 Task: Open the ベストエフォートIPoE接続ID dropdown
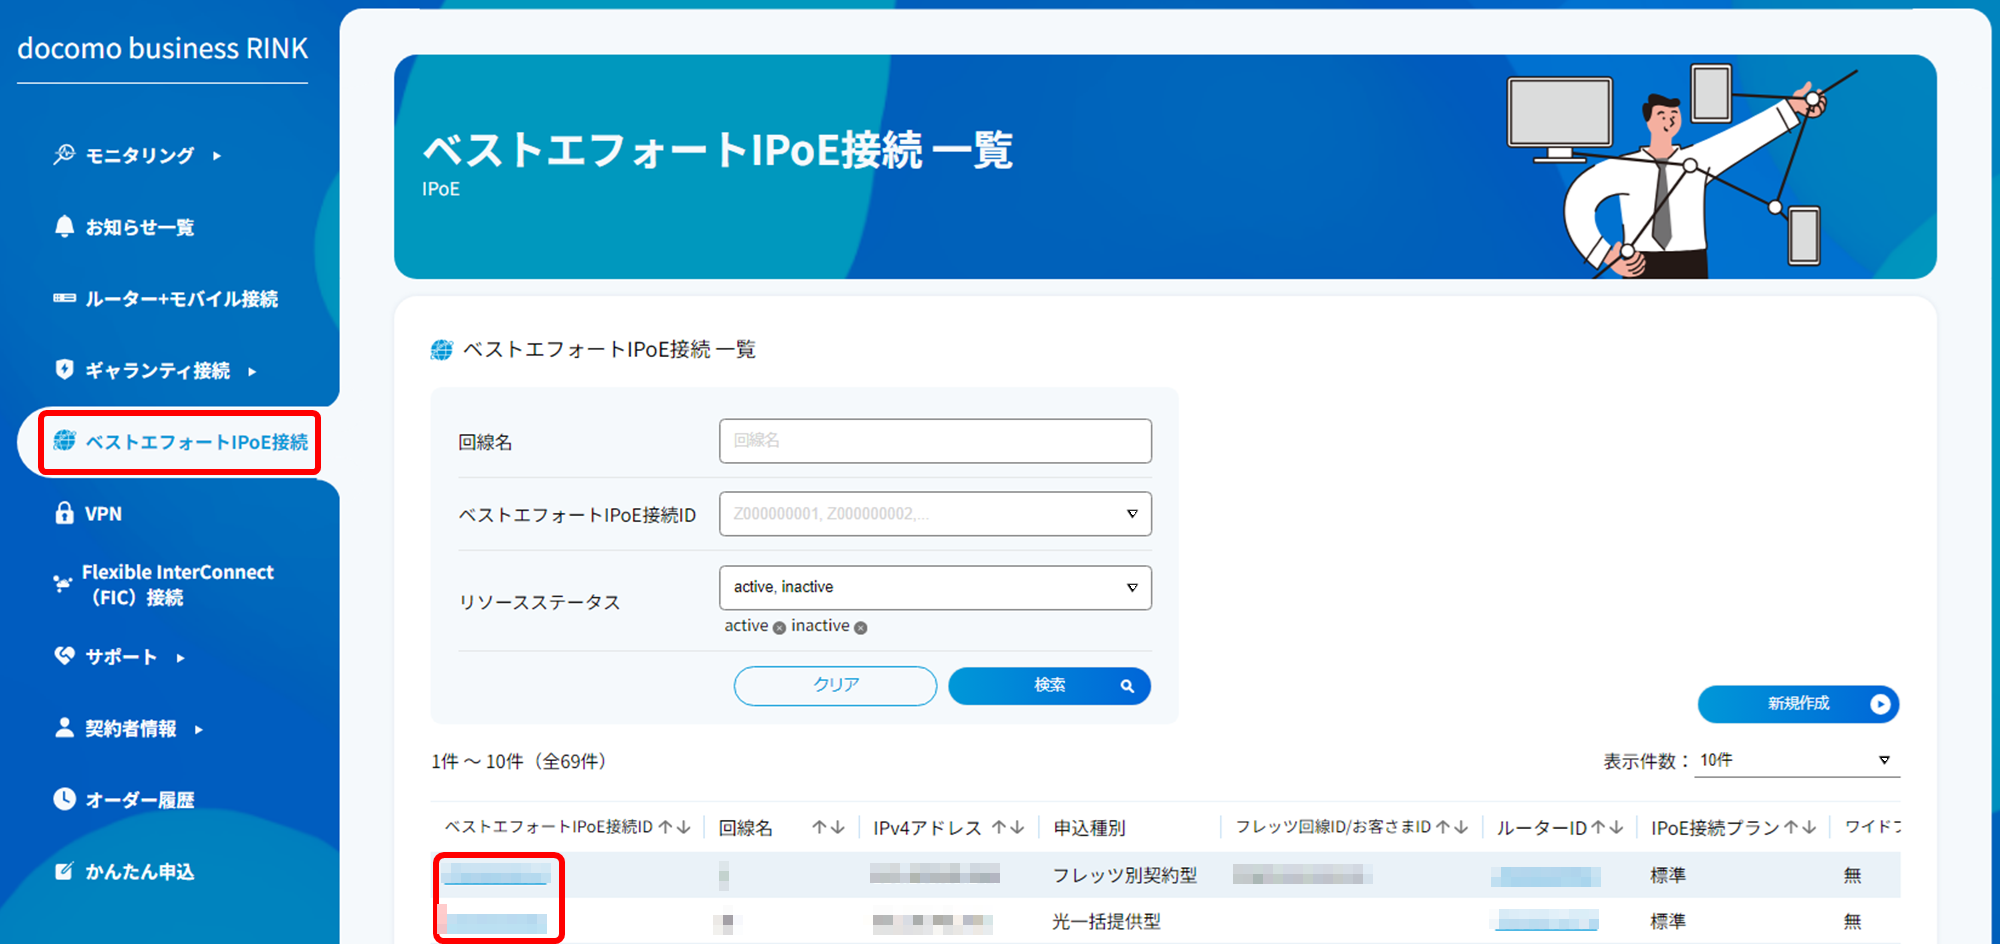click(935, 514)
